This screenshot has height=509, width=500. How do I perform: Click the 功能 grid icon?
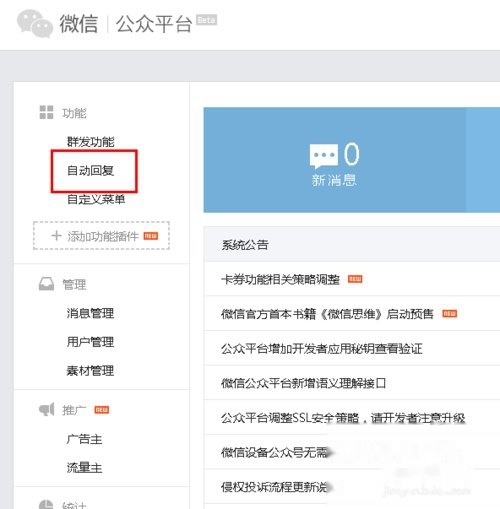point(46,112)
